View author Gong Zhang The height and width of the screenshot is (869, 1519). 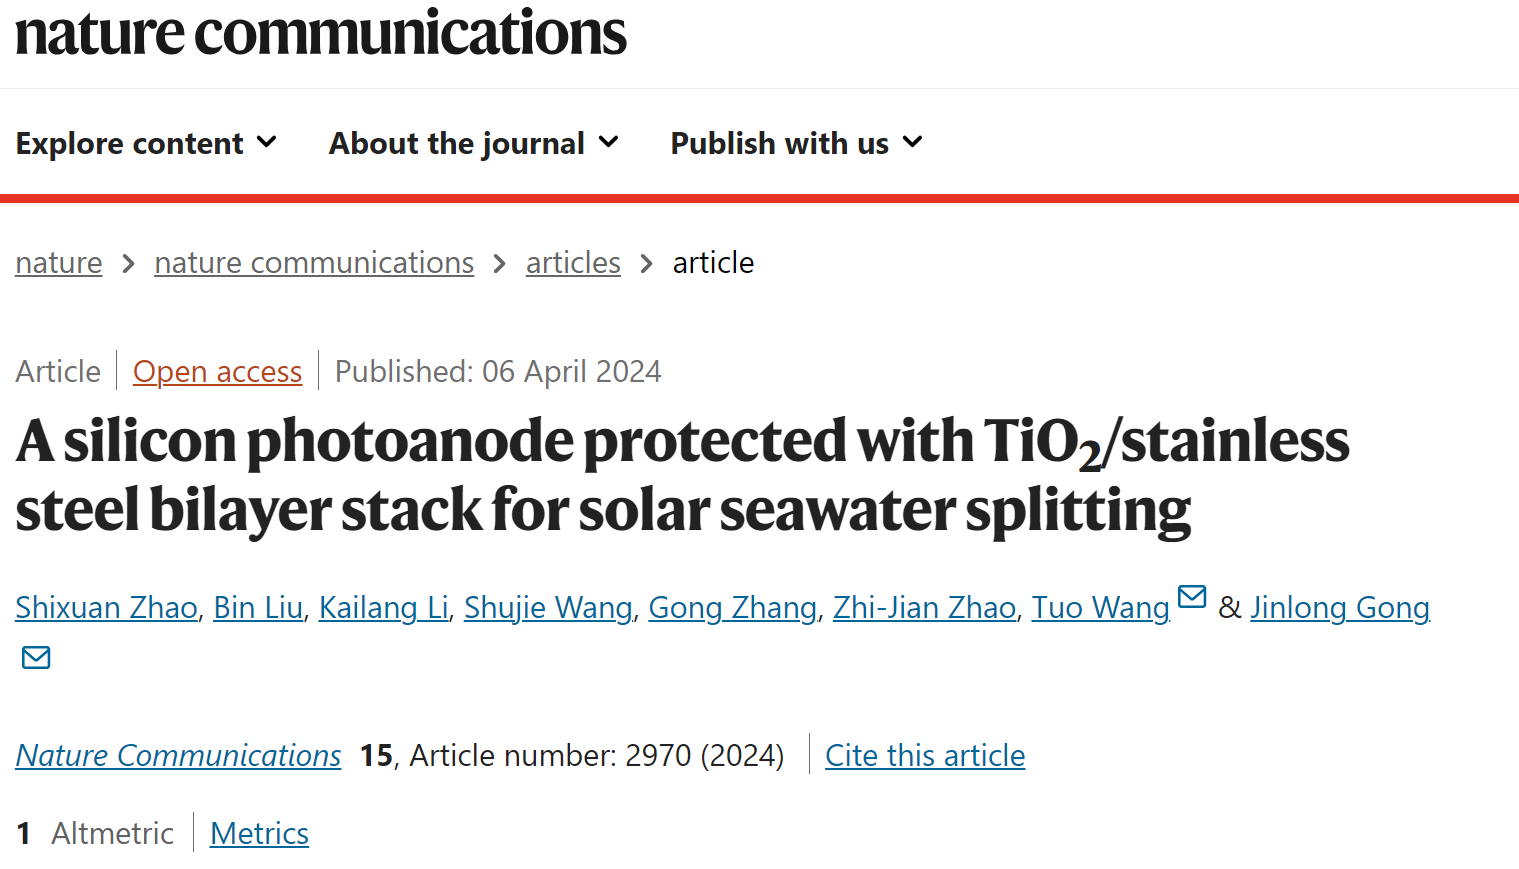732,607
